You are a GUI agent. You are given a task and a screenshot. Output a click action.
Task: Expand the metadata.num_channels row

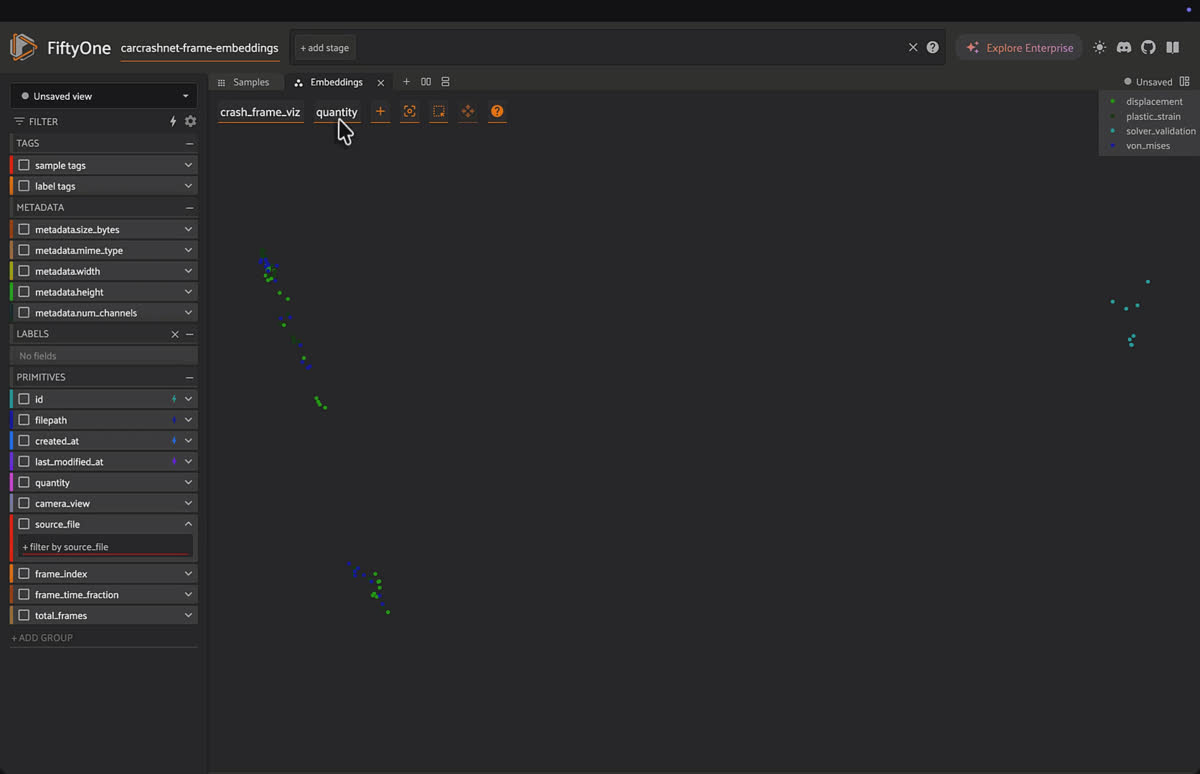[x=188, y=313]
